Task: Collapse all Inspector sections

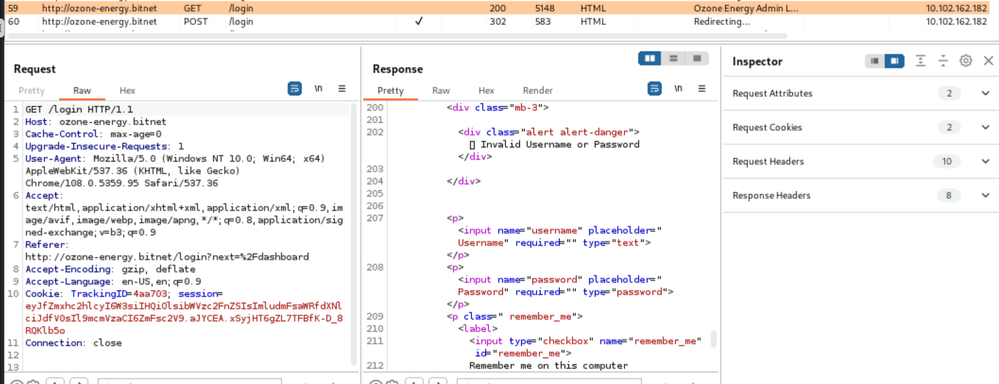Action: [x=944, y=61]
